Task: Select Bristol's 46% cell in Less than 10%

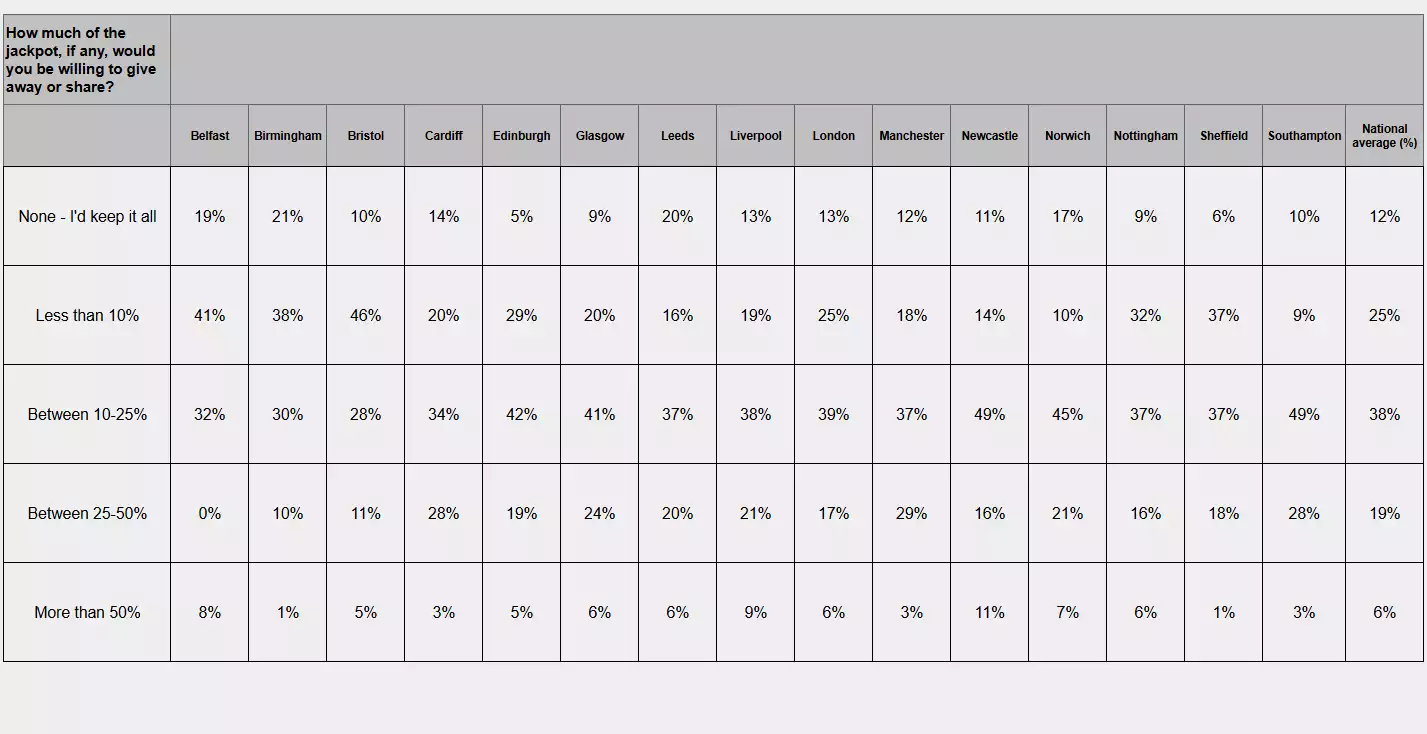Action: point(366,315)
